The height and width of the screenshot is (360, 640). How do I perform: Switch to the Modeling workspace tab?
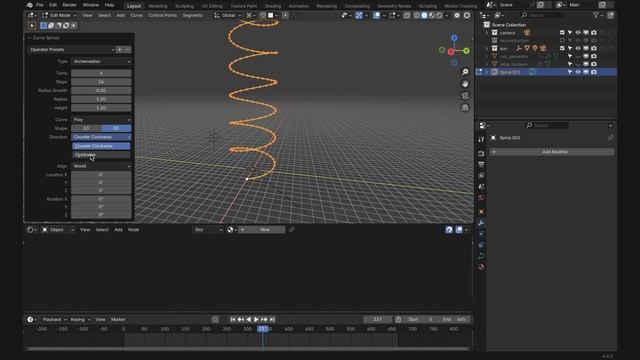pyautogui.click(x=158, y=6)
